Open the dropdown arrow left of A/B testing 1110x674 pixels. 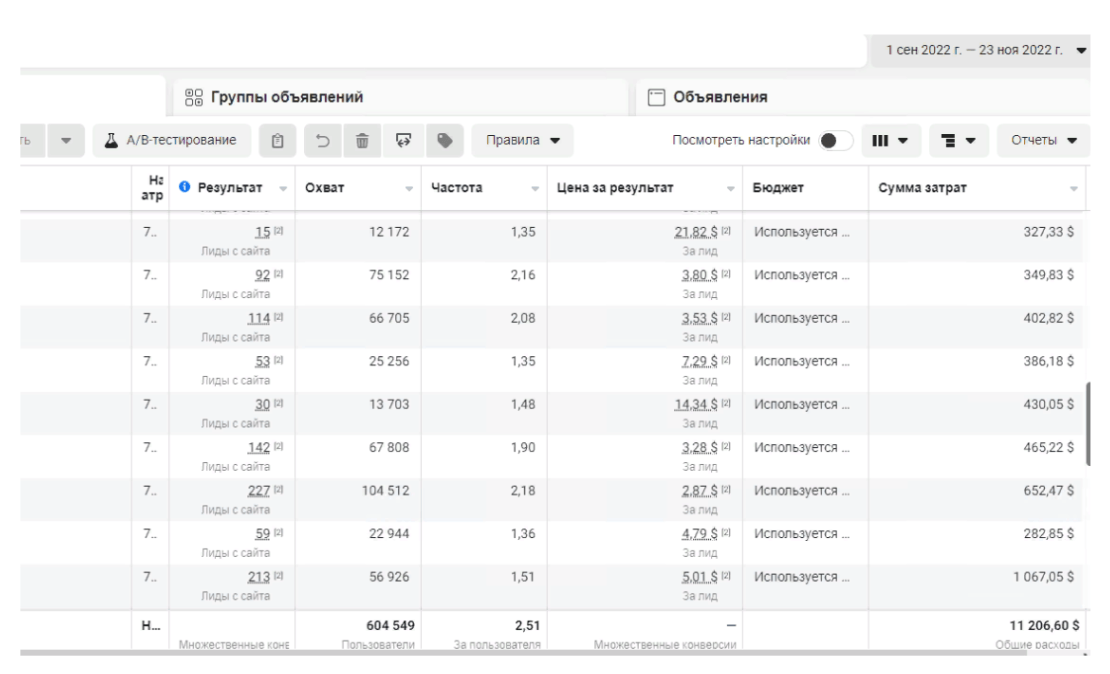(66, 140)
